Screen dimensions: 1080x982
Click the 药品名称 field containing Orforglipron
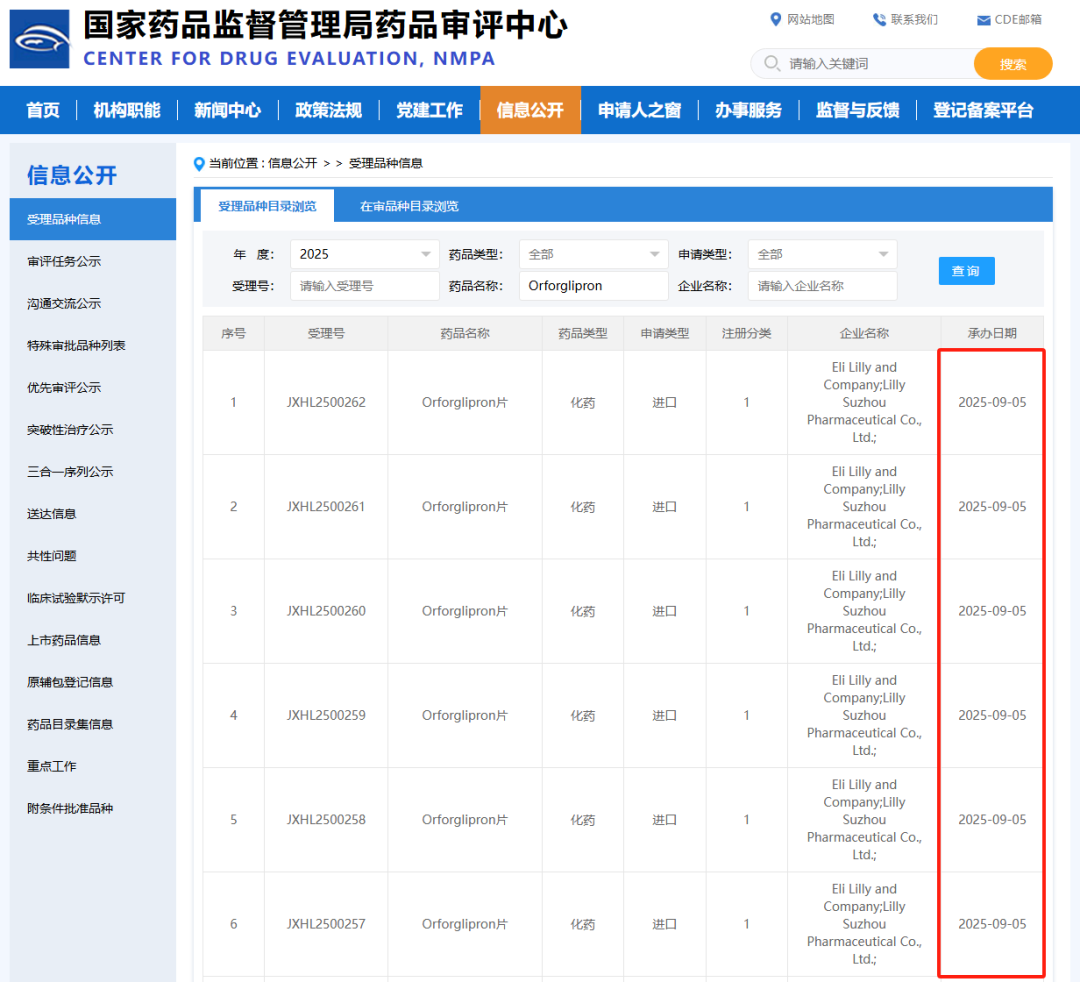(593, 286)
